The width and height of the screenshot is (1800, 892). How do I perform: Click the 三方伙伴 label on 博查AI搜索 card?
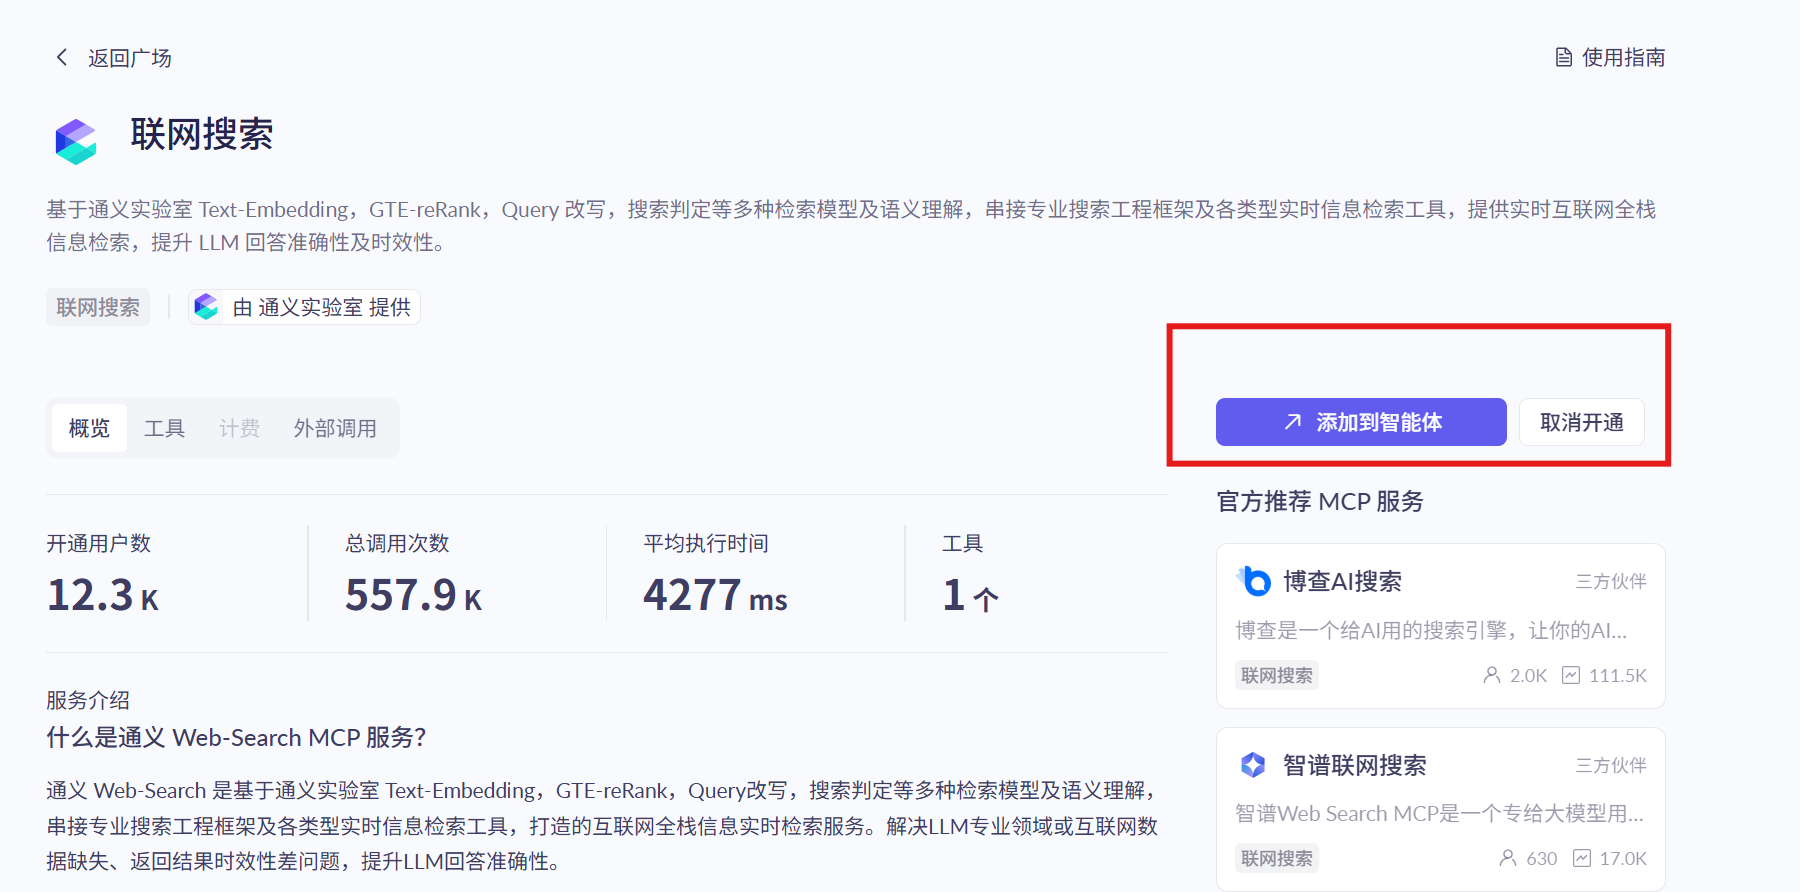point(1611,581)
